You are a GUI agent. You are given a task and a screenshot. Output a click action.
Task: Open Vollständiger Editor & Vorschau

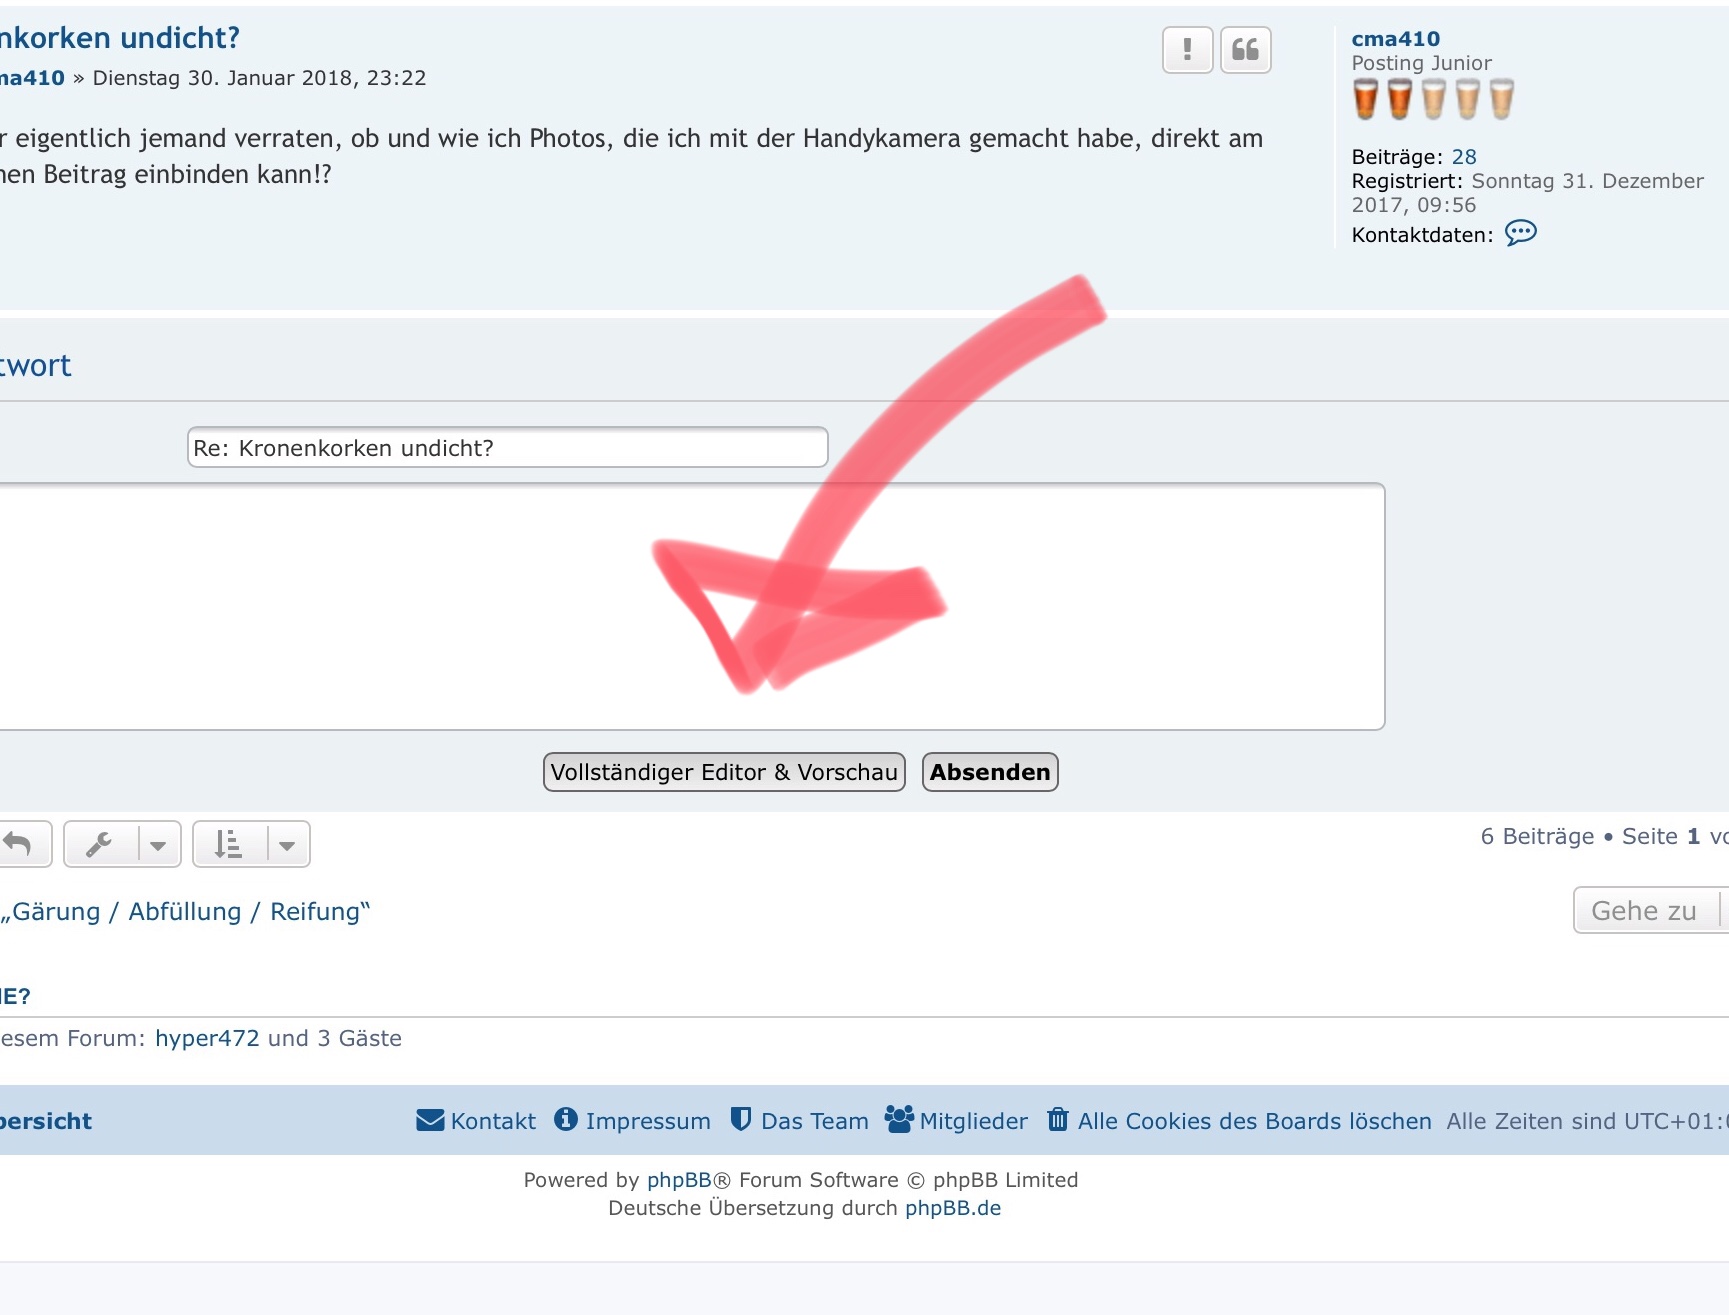[x=724, y=772]
